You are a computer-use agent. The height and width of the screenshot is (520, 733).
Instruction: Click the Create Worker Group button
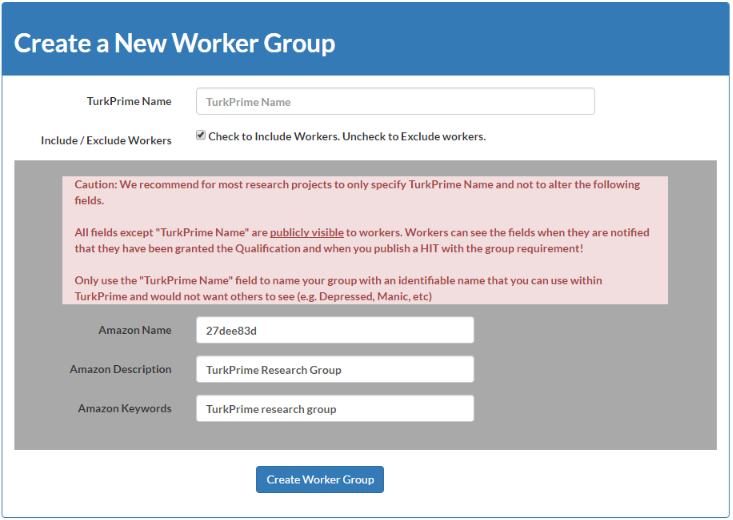coord(320,479)
